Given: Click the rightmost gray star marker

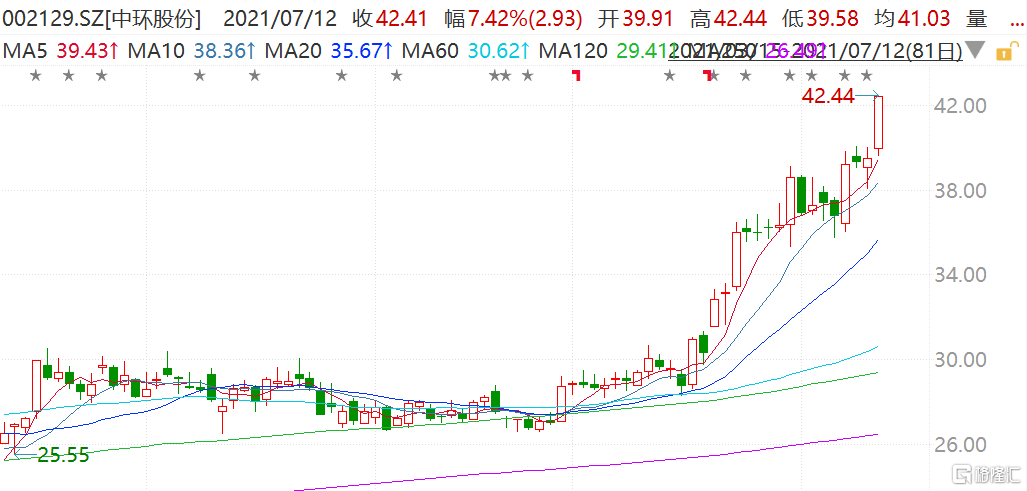Looking at the screenshot, I should pyautogui.click(x=867, y=76).
